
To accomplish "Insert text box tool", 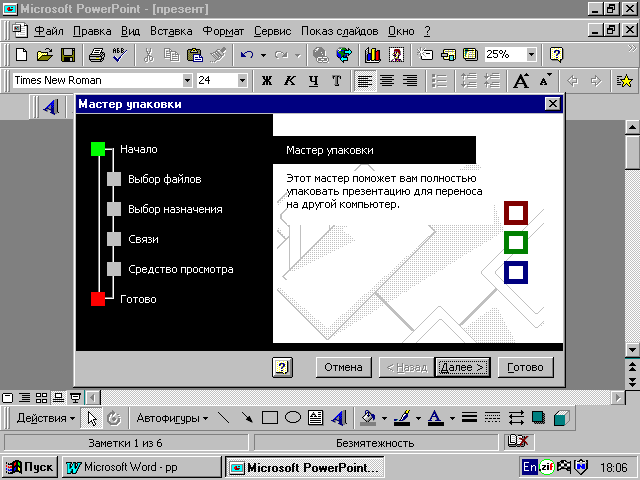I will point(316,418).
